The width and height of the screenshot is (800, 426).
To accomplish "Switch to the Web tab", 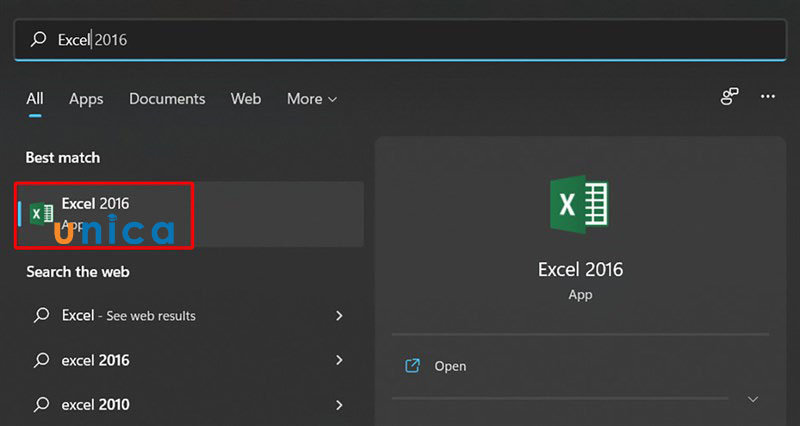I will (245, 98).
